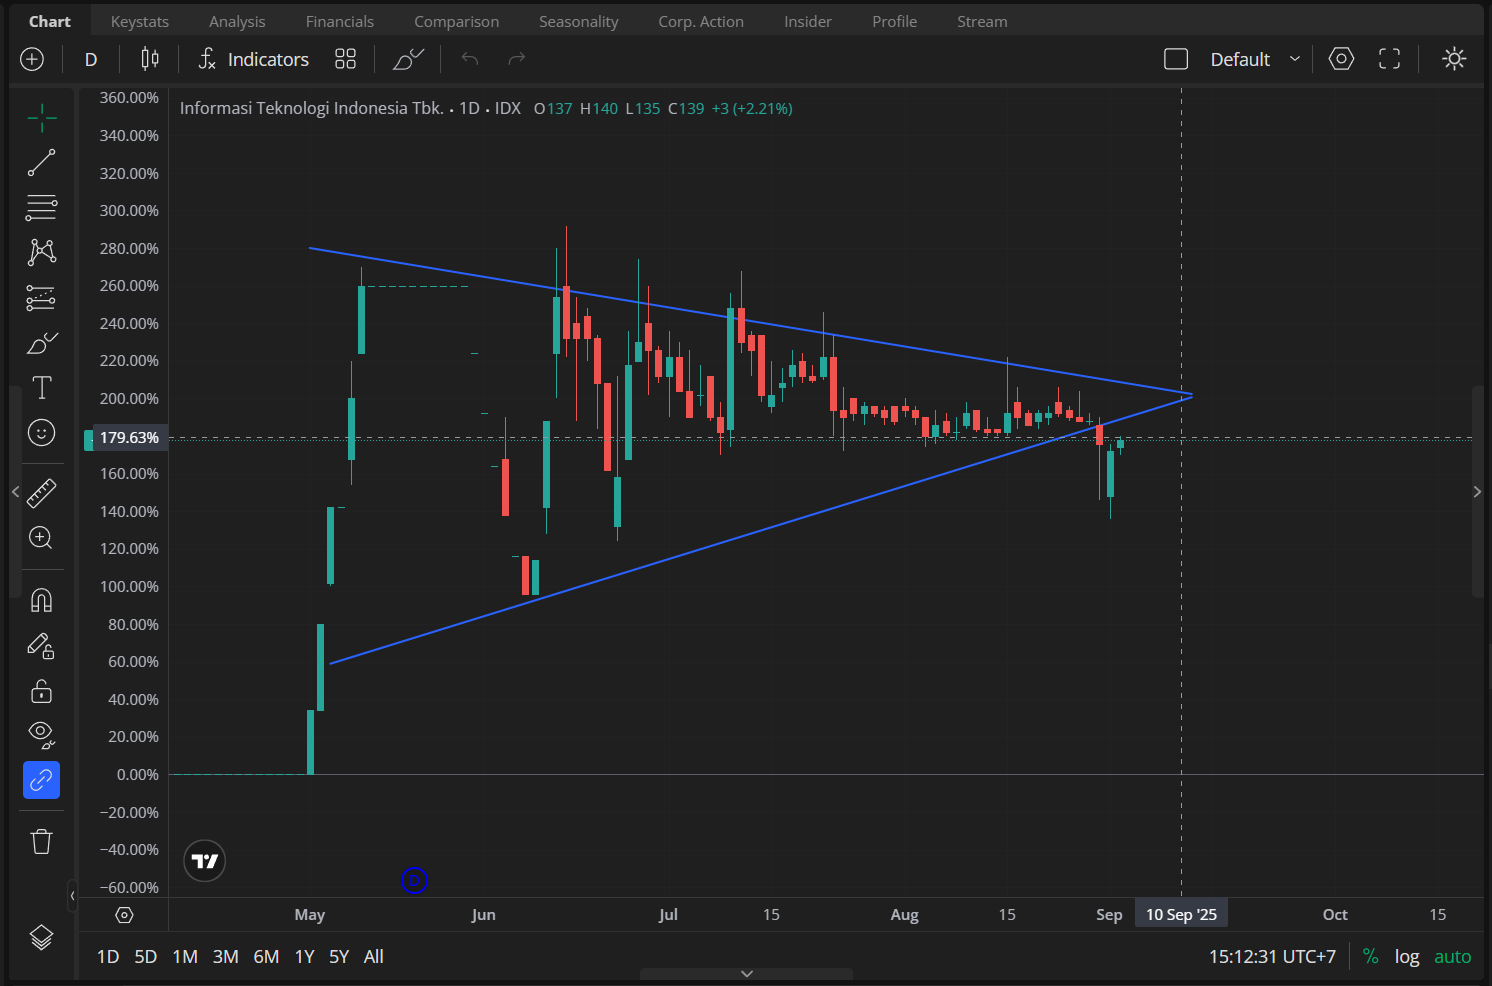Open the object tree layers panel
Image resolution: width=1492 pixels, height=986 pixels.
41,937
